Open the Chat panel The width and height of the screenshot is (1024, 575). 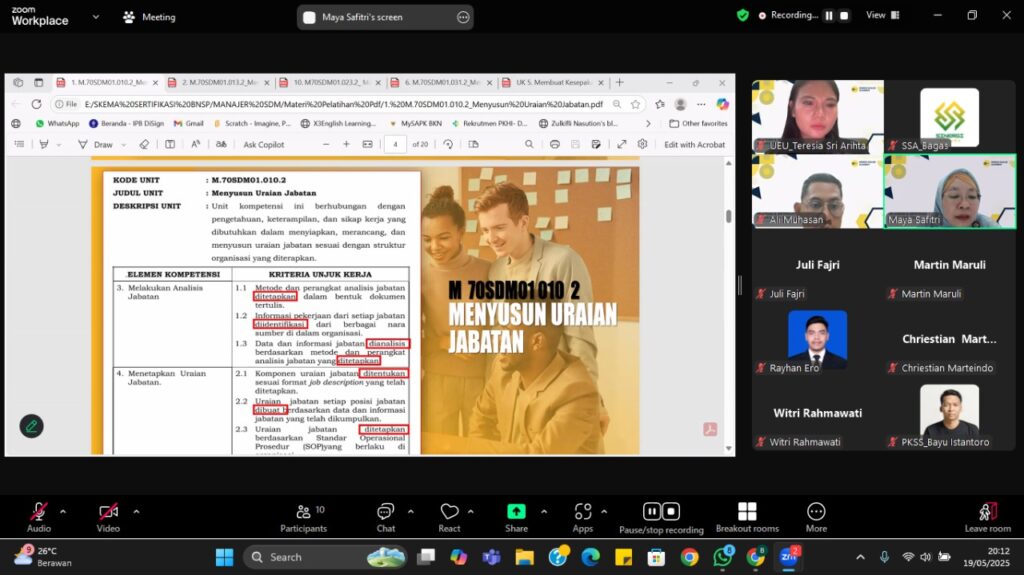pos(385,516)
